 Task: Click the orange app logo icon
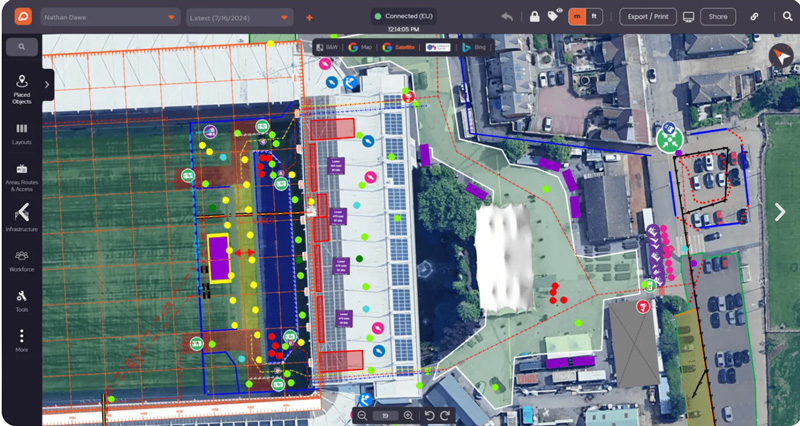coord(23,17)
